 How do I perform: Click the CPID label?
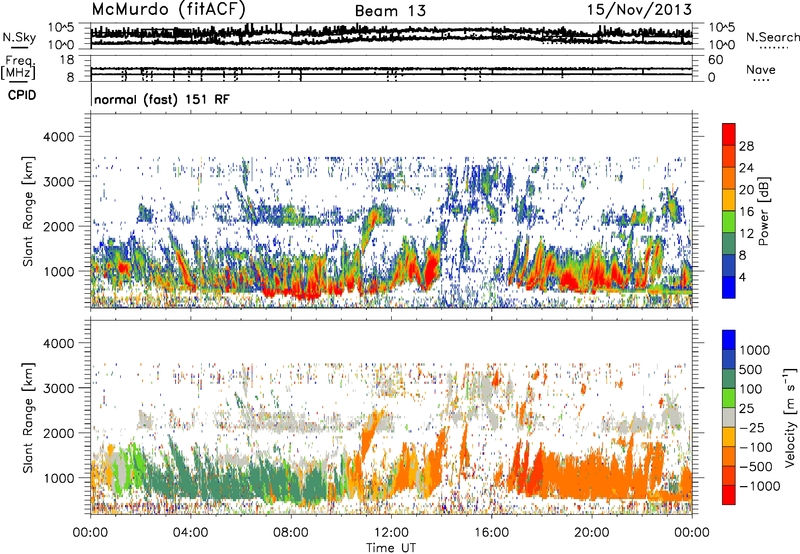22,95
